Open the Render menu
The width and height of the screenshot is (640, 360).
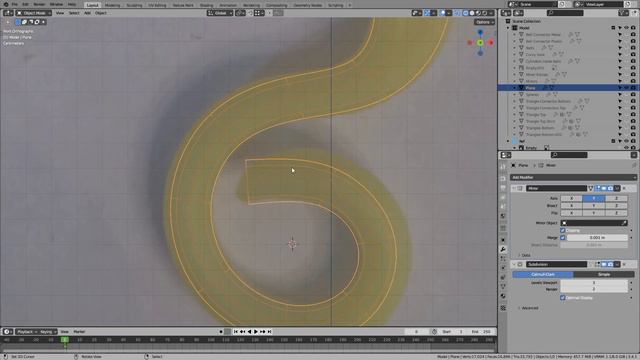coord(39,4)
